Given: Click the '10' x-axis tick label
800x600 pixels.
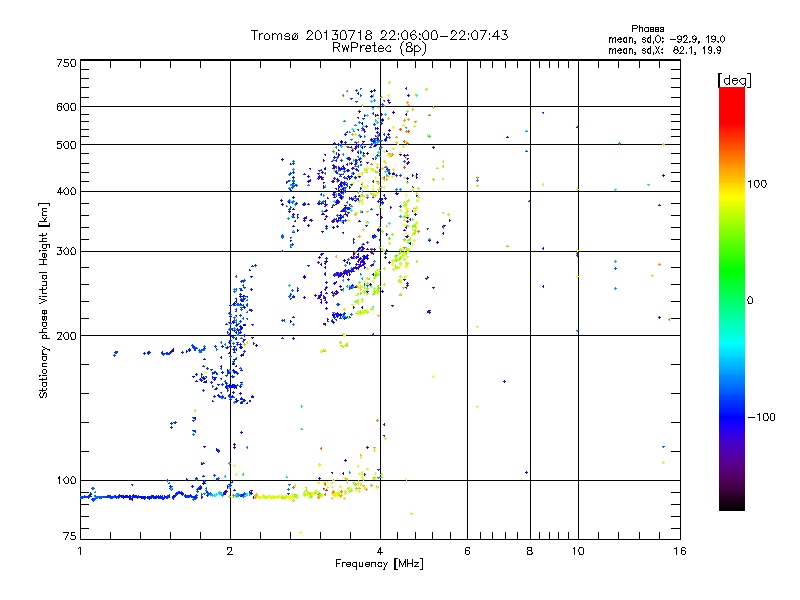Looking at the screenshot, I should [578, 551].
